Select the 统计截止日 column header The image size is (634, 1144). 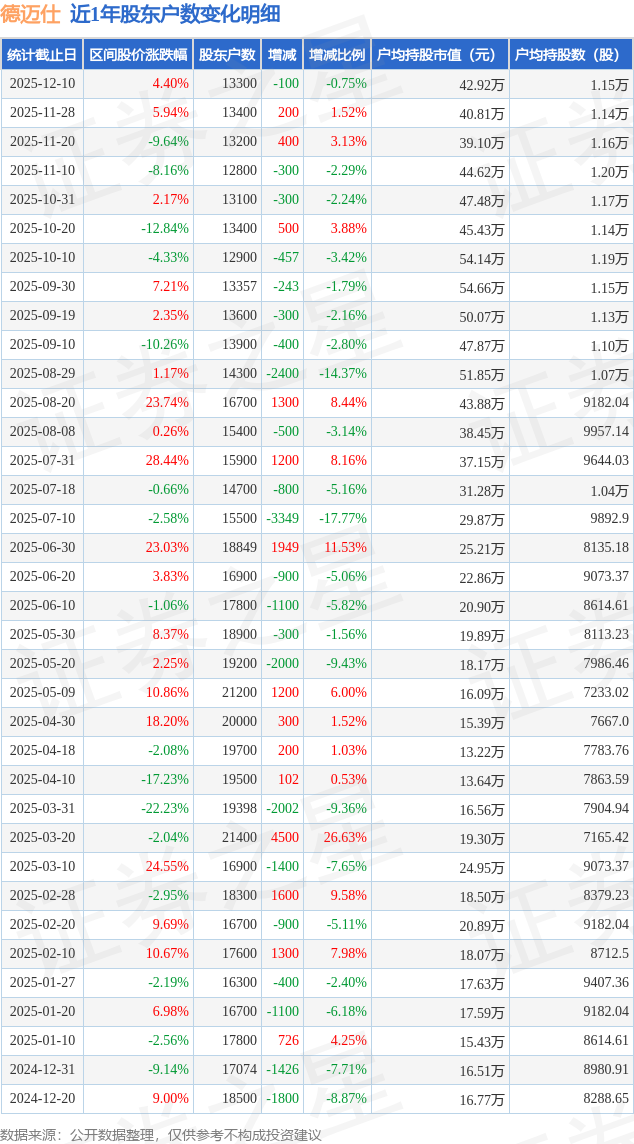click(41, 55)
